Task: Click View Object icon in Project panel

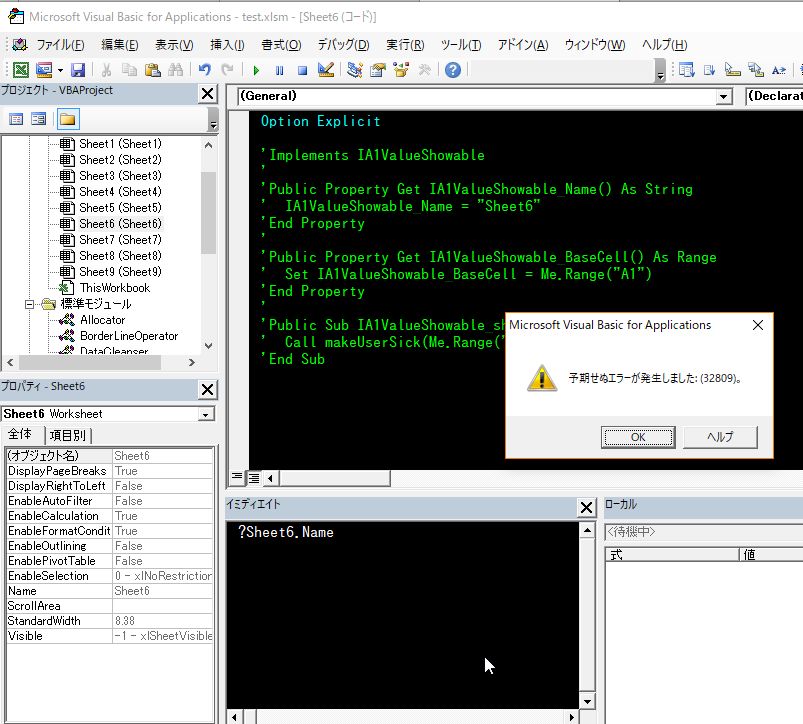Action: 39,119
